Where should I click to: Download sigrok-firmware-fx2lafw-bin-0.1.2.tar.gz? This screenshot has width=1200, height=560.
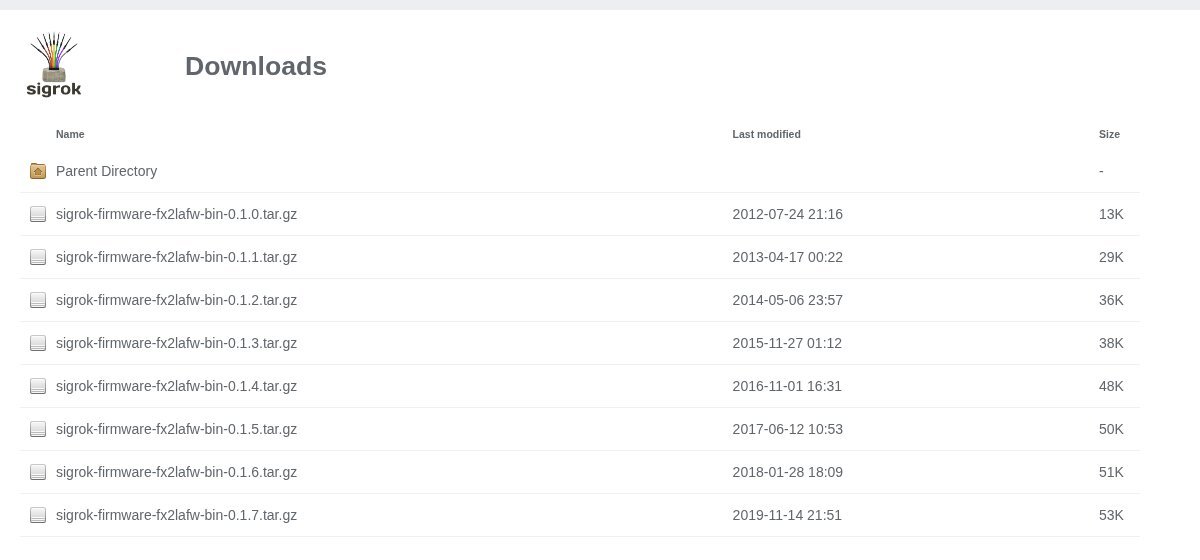click(176, 300)
